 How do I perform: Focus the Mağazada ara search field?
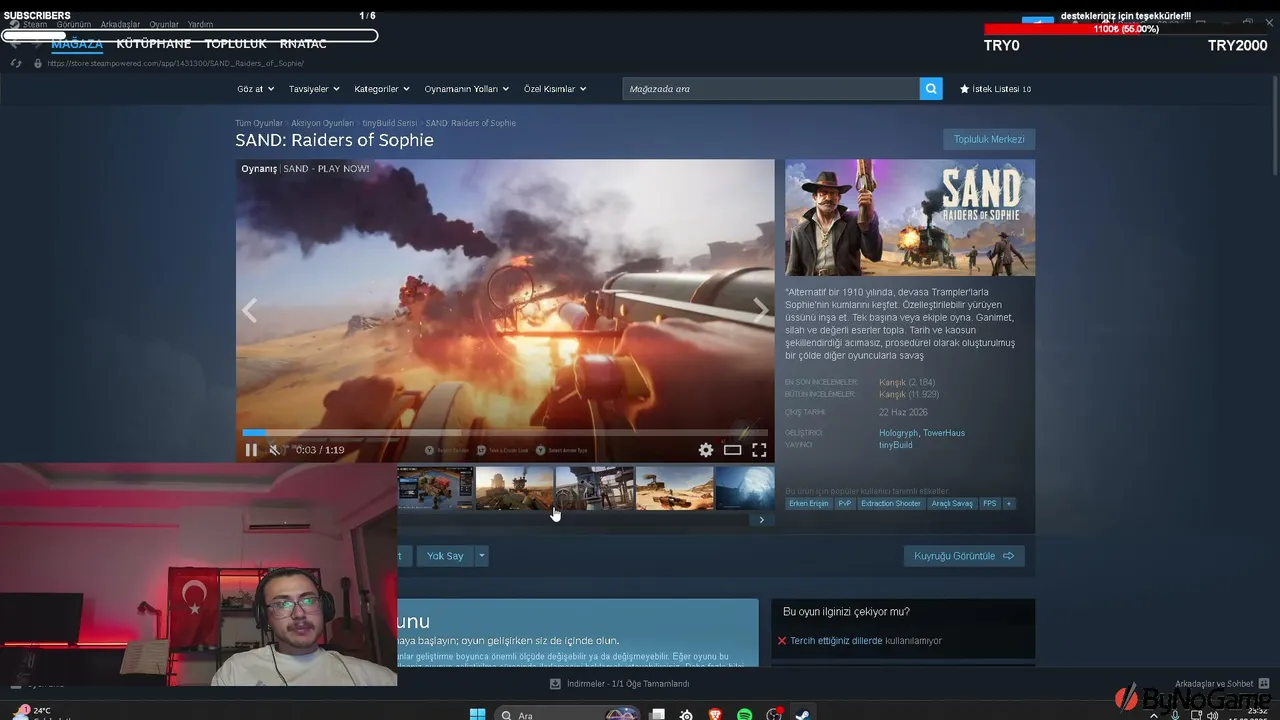tap(771, 89)
